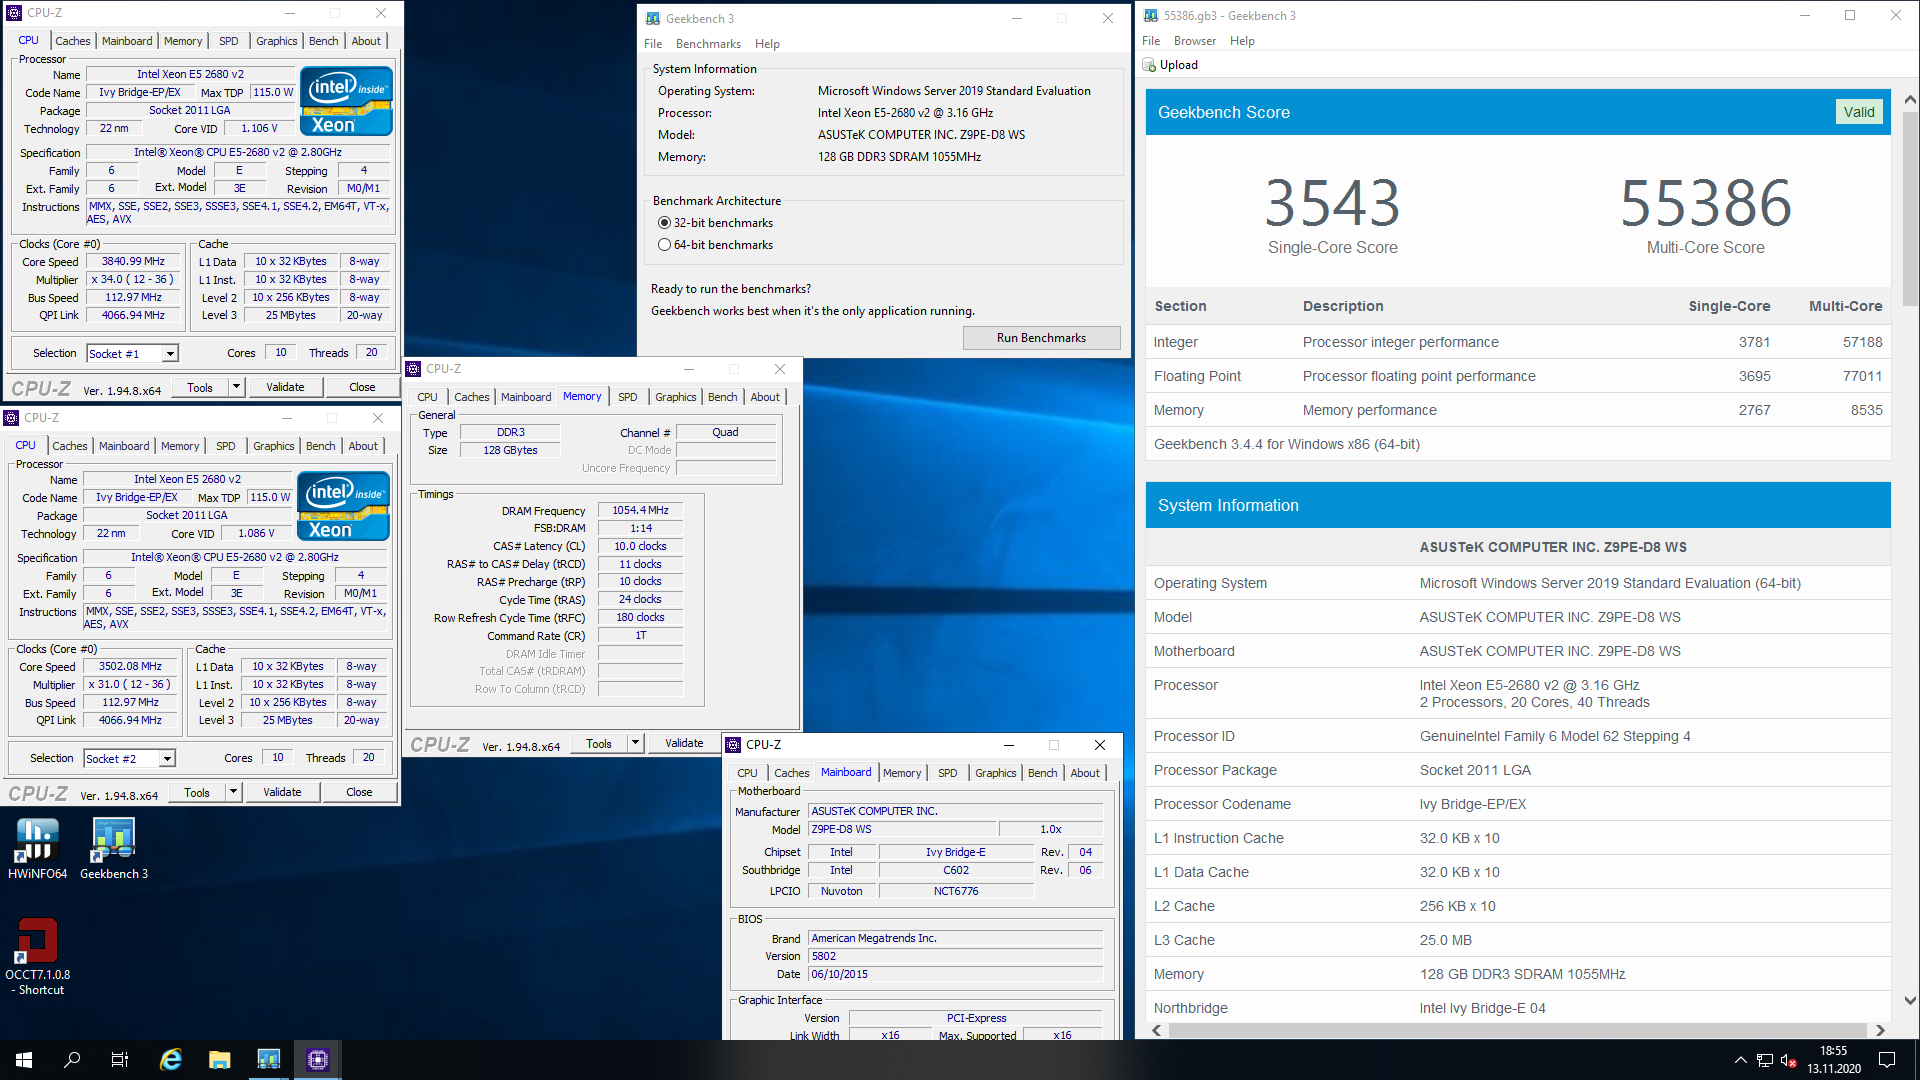Viewport: 1920px width, 1080px height.
Task: Open the Windows Start menu
Action: coord(24,1060)
